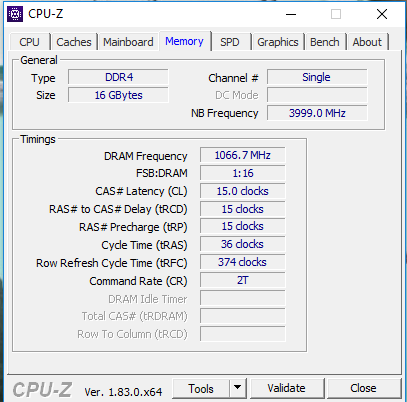Viewport: 407px width, 402px height.
Task: Click the Size field showing 16 GBytes
Action: (x=118, y=95)
